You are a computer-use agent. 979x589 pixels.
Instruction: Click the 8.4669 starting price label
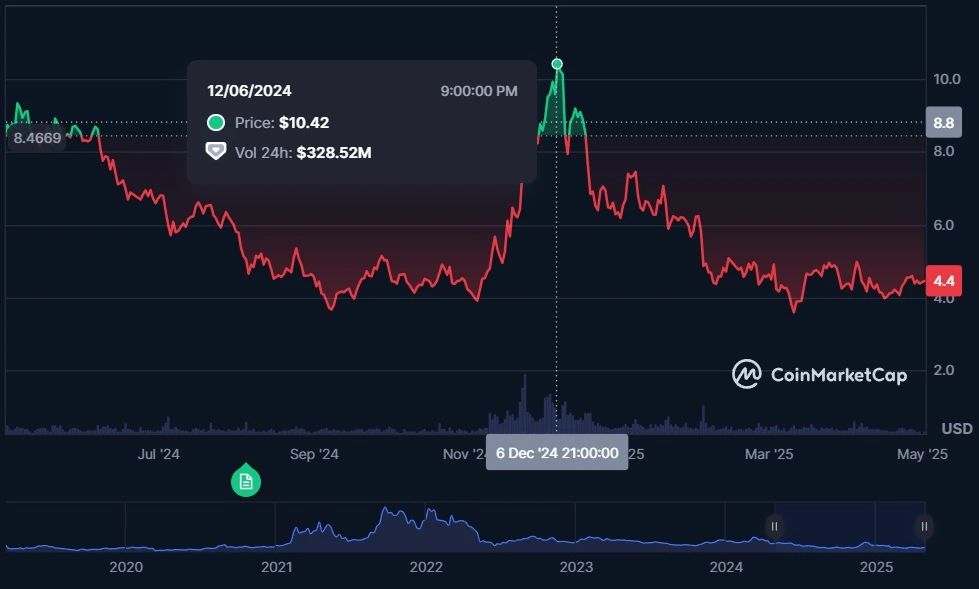click(x=37, y=138)
